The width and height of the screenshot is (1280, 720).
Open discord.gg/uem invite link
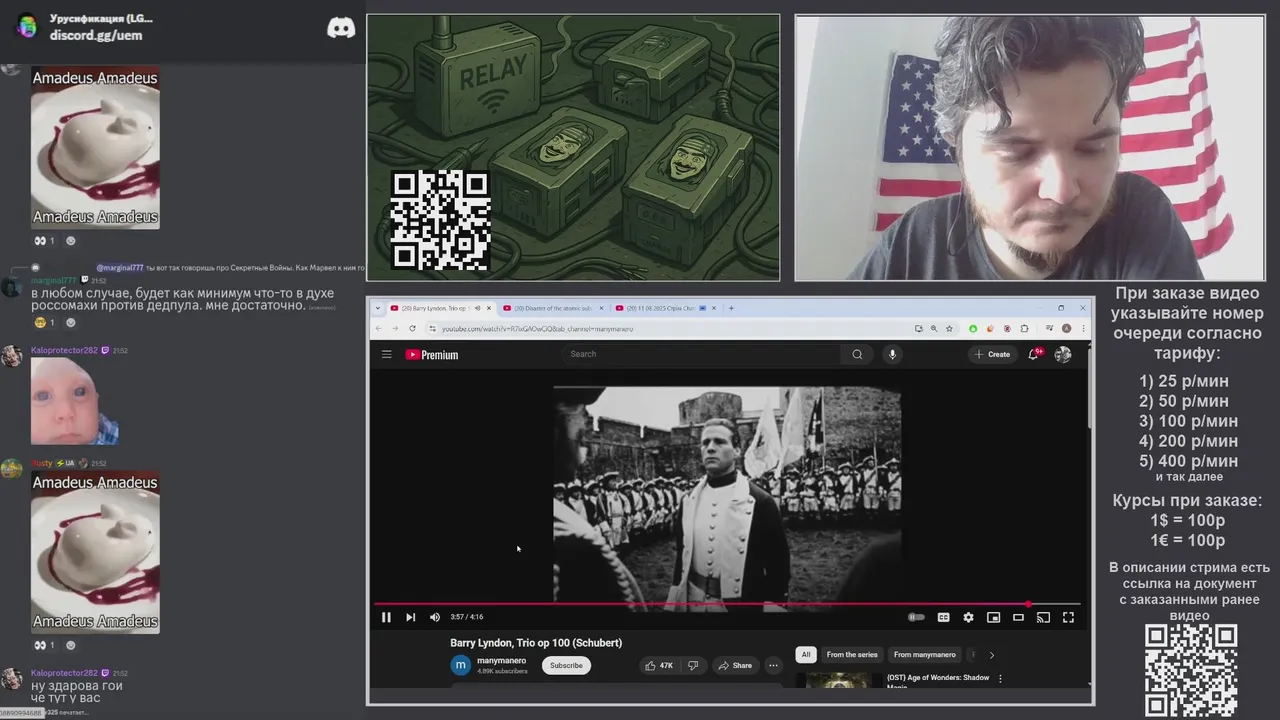pos(96,35)
